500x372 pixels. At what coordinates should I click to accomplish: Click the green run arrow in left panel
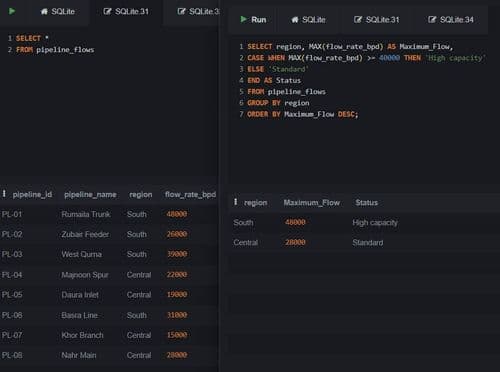pyautogui.click(x=12, y=11)
